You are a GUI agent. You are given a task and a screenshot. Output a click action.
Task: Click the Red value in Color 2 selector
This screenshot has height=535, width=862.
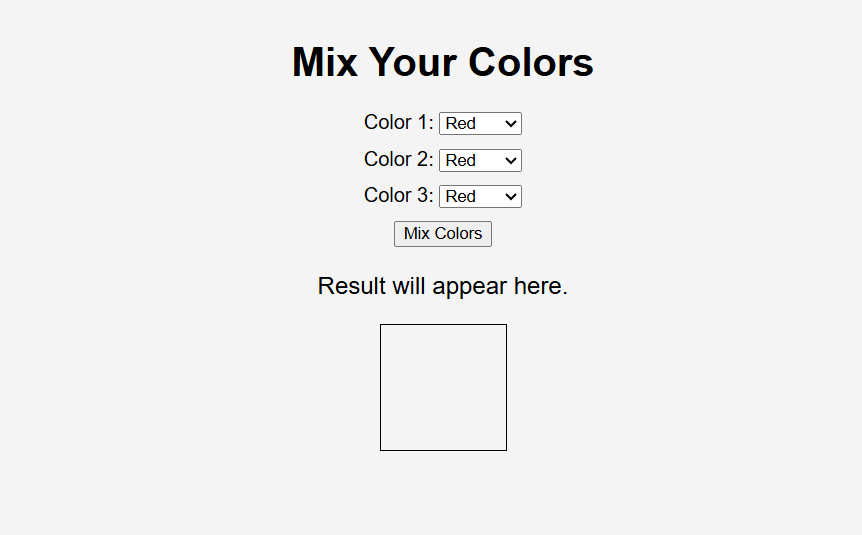click(x=461, y=160)
